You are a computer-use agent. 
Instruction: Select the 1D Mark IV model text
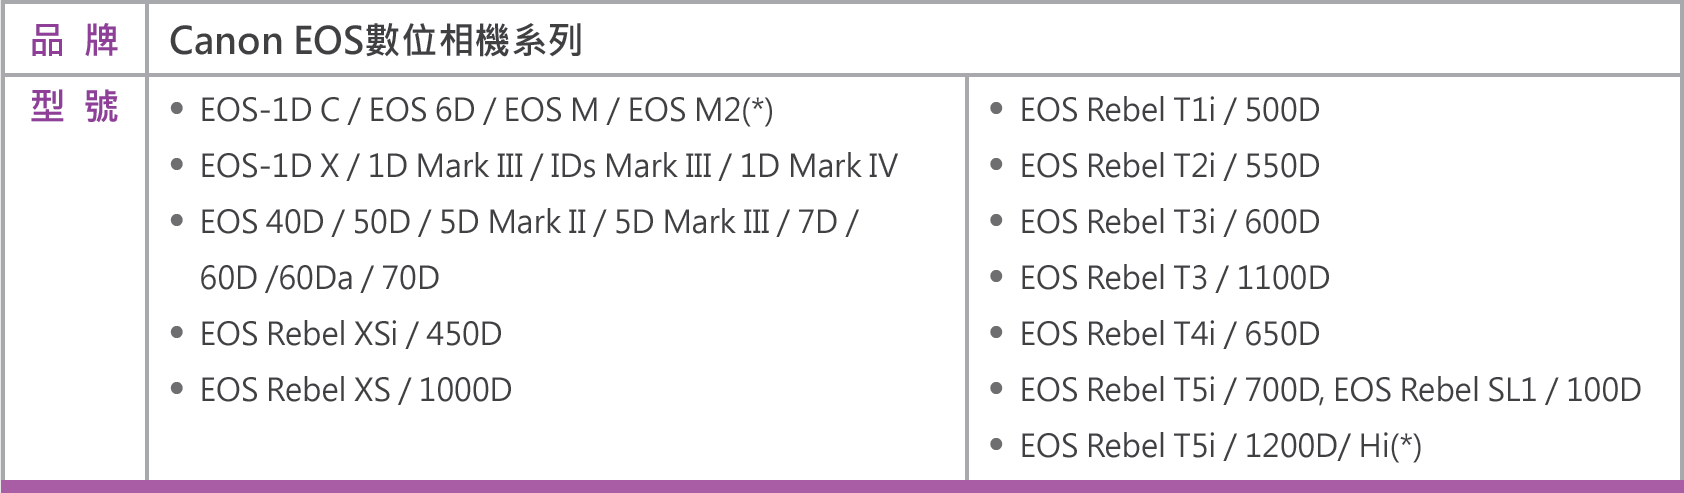(x=819, y=166)
